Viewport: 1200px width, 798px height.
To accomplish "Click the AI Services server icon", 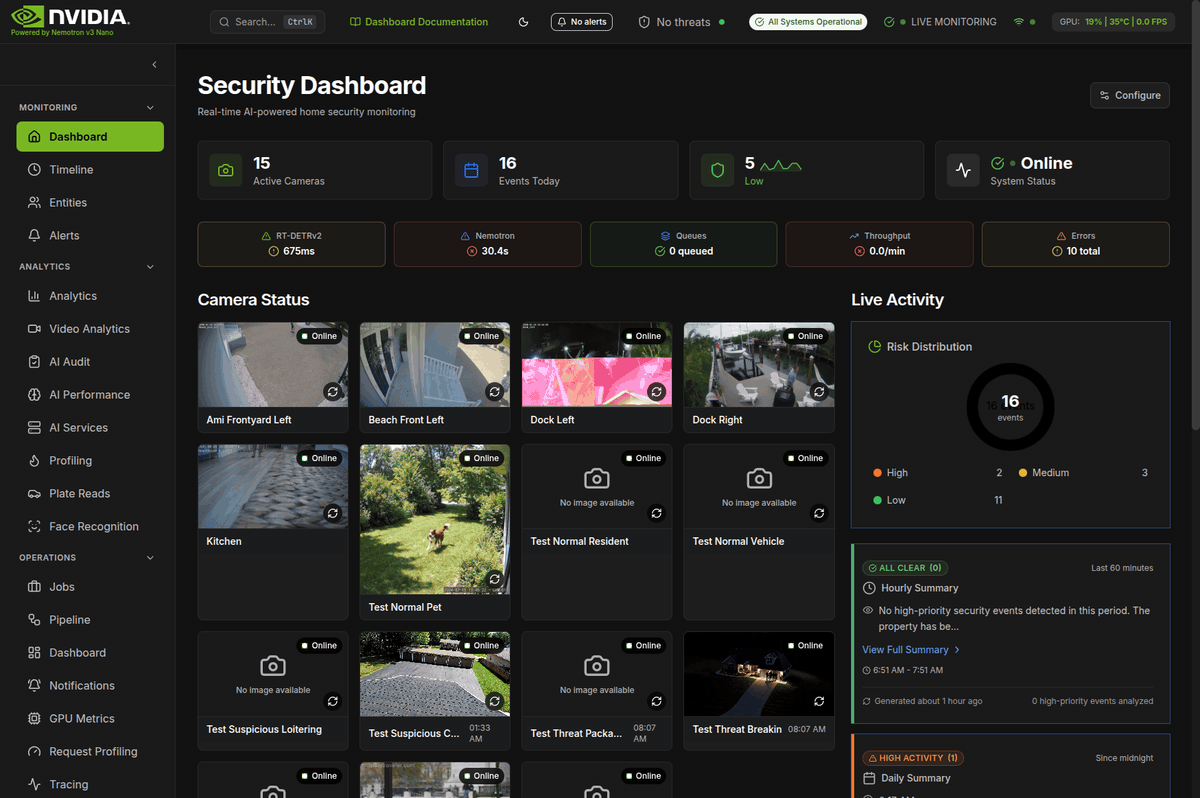I will (34, 428).
